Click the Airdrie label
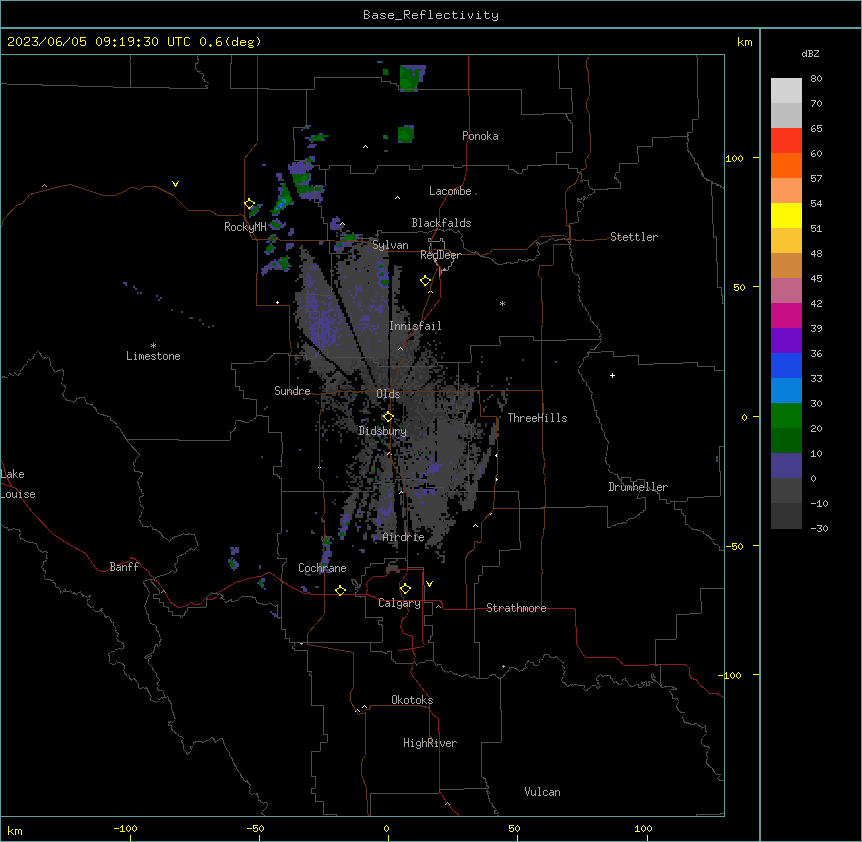Viewport: 862px width, 842px height. pos(404,537)
